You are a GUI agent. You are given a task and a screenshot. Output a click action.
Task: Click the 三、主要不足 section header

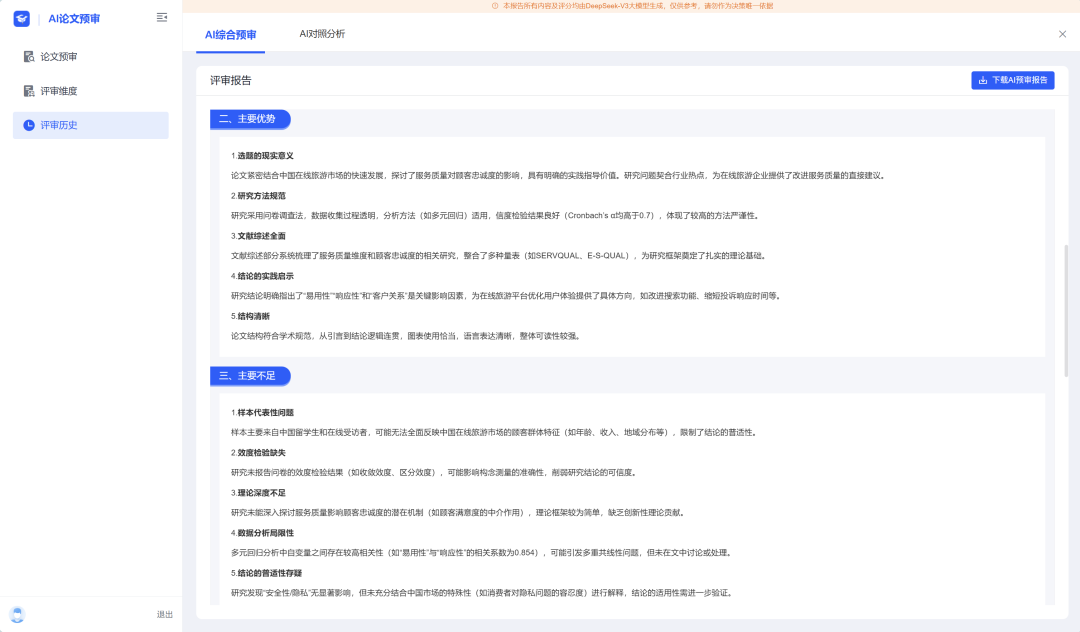250,376
